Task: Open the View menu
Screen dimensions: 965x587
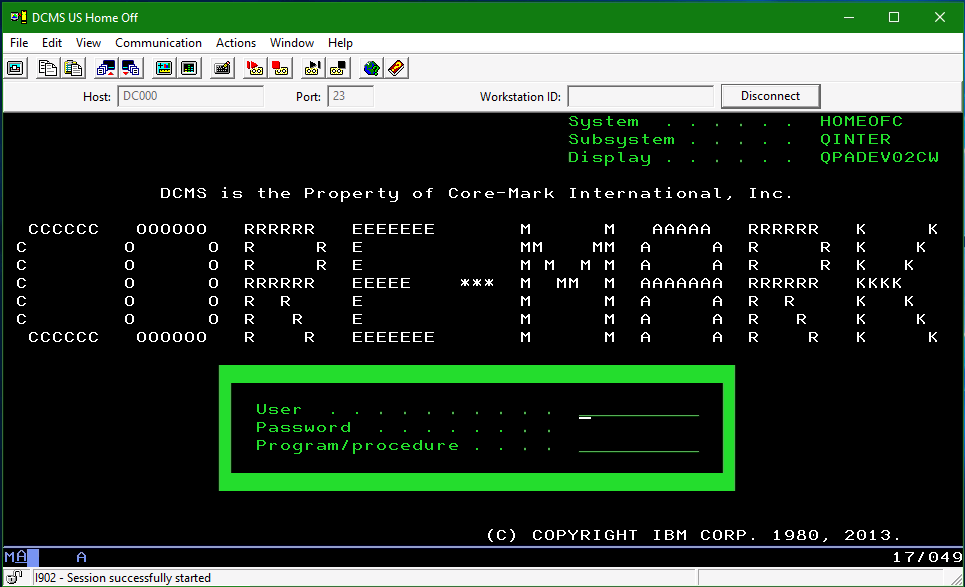Action: 88,42
